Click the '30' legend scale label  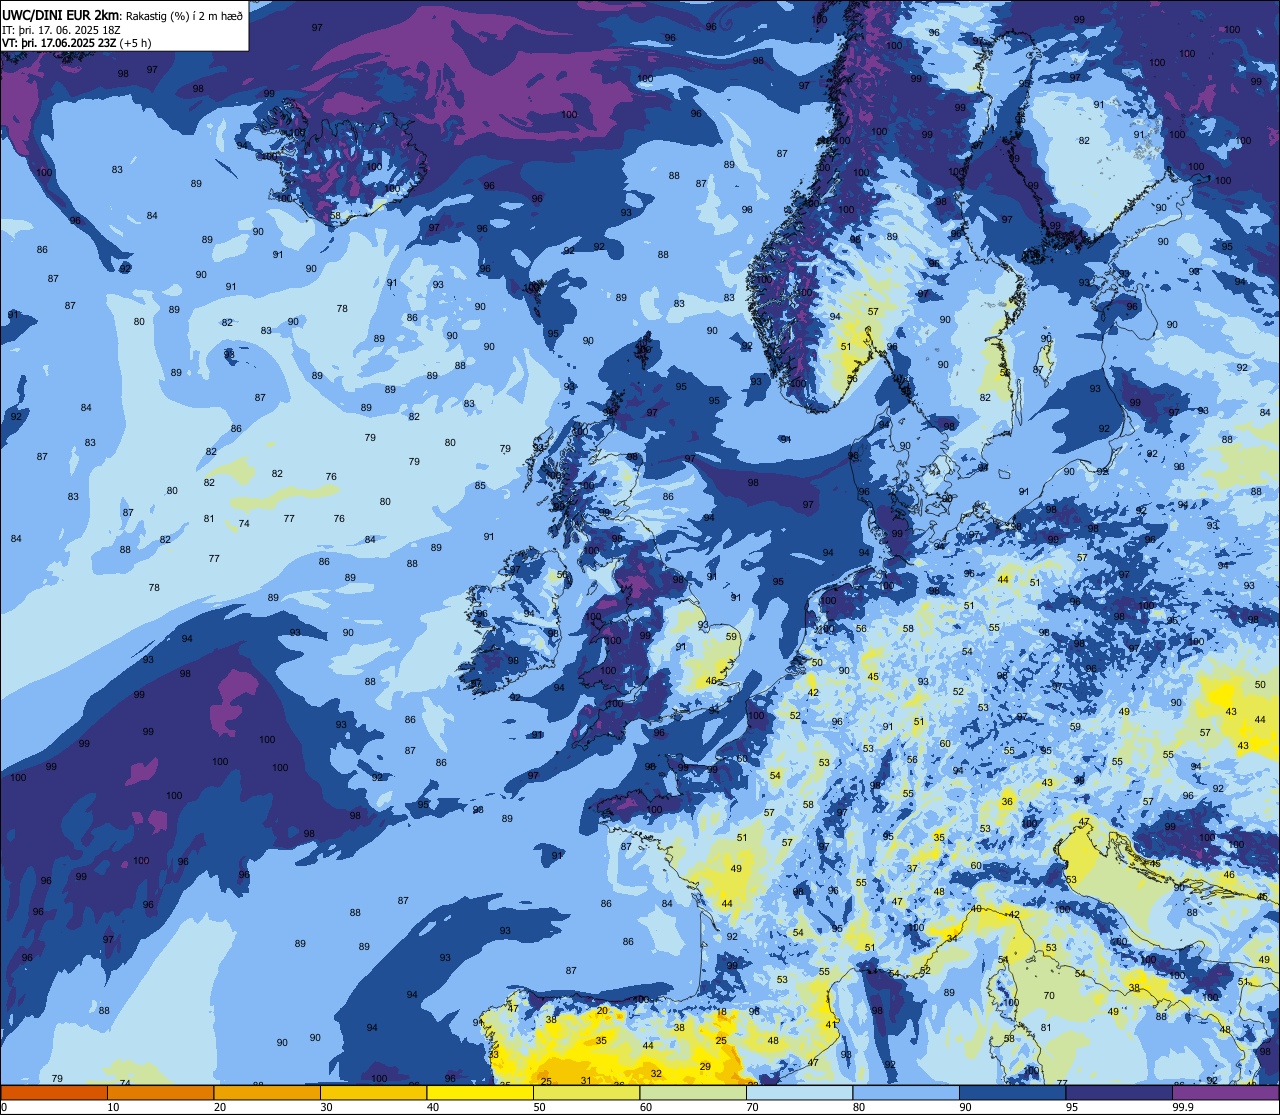pos(327,1107)
